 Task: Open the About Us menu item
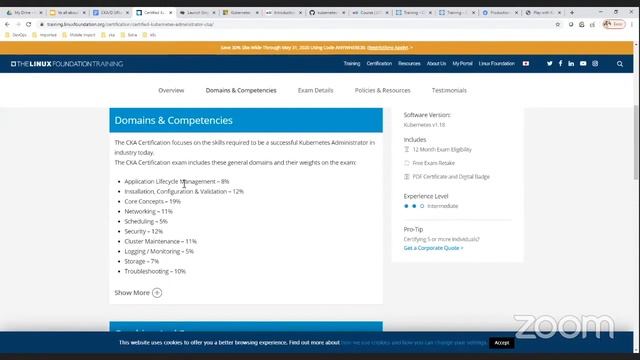[x=436, y=64]
